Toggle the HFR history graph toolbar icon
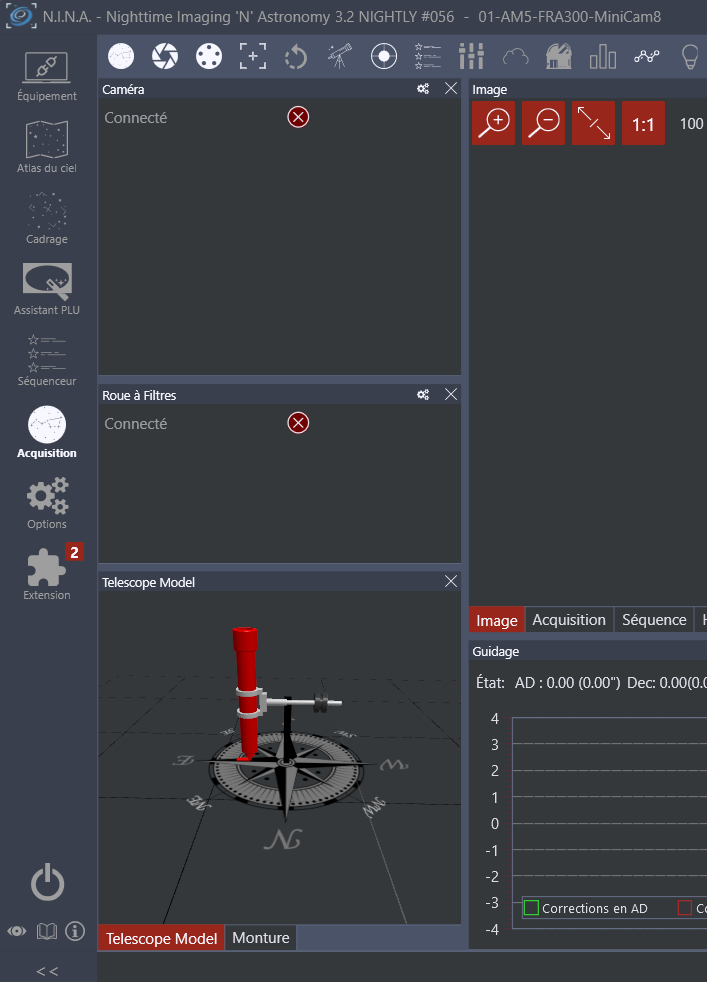The image size is (707, 982). click(647, 56)
